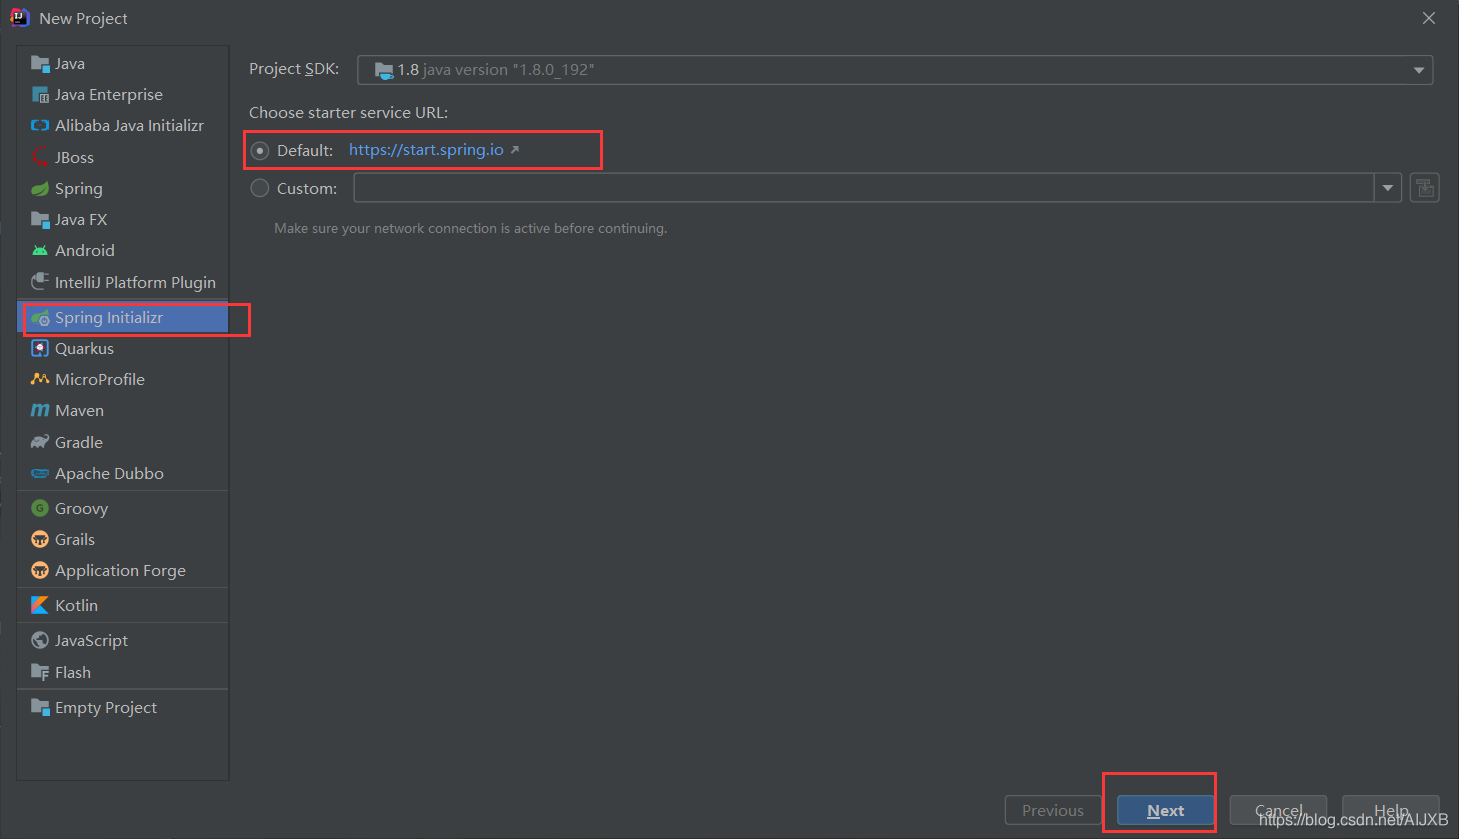
Task: Choose the Application Forge icon
Action: [x=40, y=571]
